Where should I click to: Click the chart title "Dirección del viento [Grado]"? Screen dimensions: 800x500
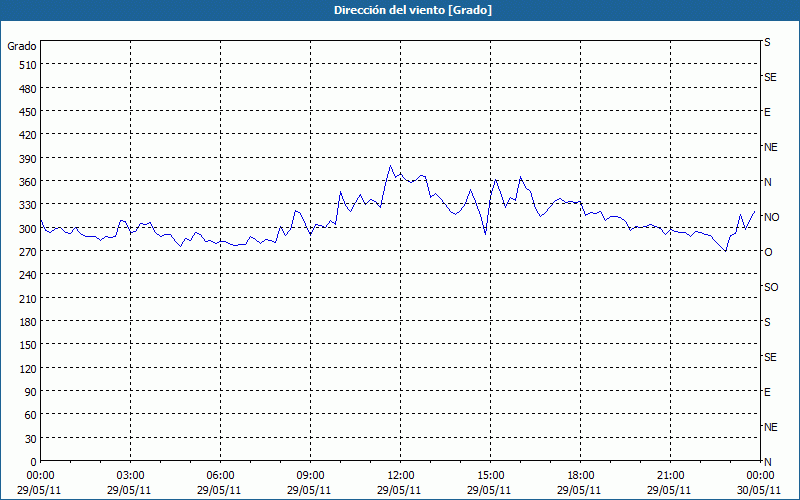click(x=413, y=10)
